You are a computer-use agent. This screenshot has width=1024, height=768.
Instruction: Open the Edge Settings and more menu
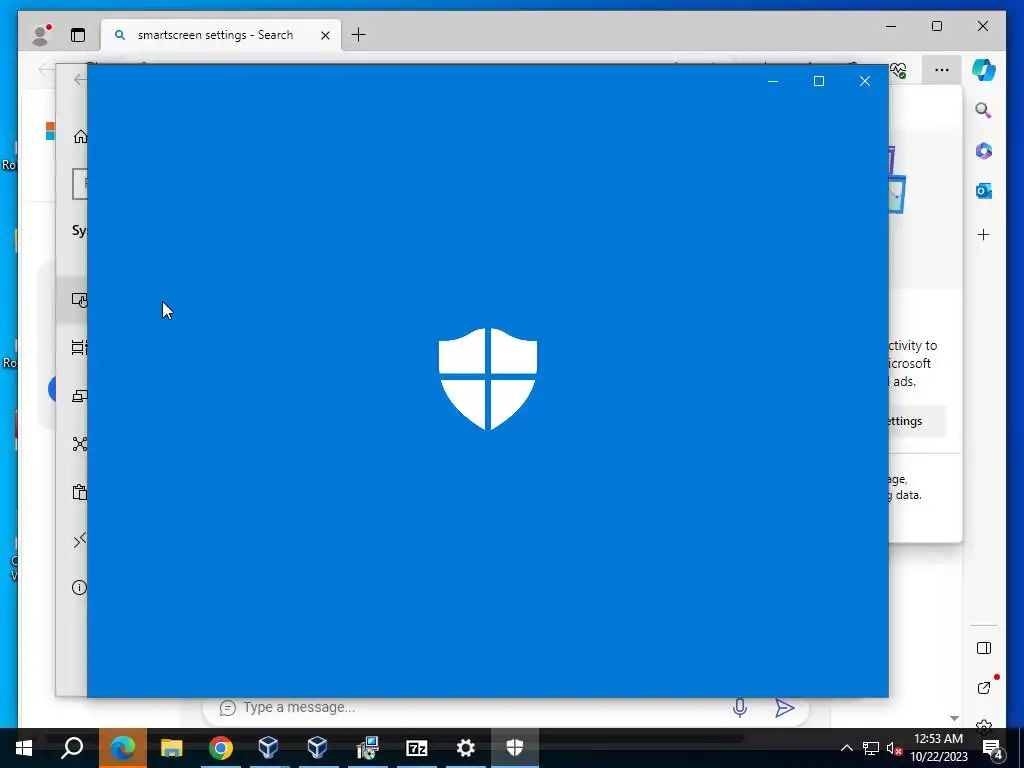[942, 70]
